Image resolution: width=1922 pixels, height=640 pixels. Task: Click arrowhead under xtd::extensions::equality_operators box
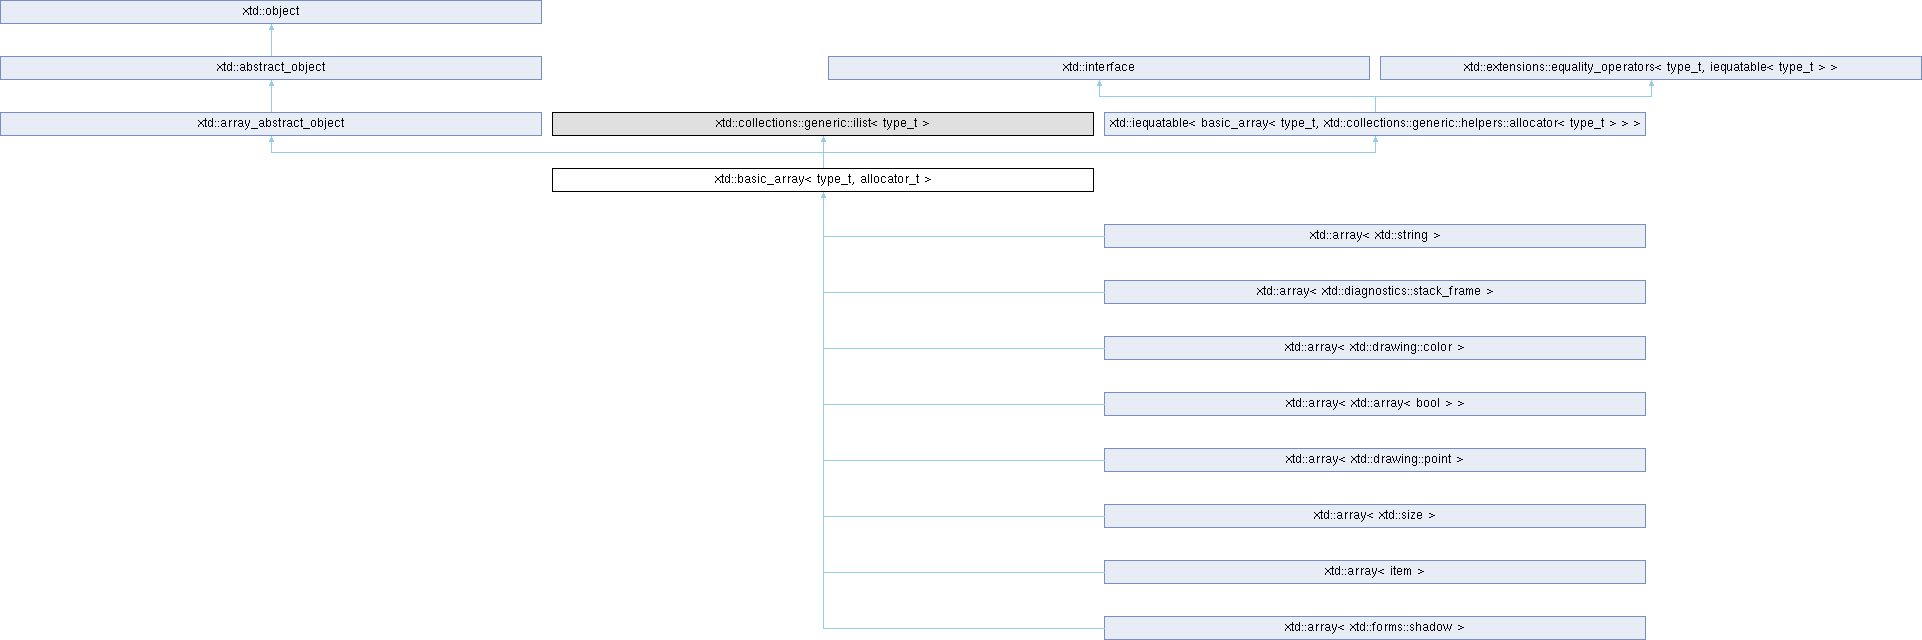coord(1651,85)
